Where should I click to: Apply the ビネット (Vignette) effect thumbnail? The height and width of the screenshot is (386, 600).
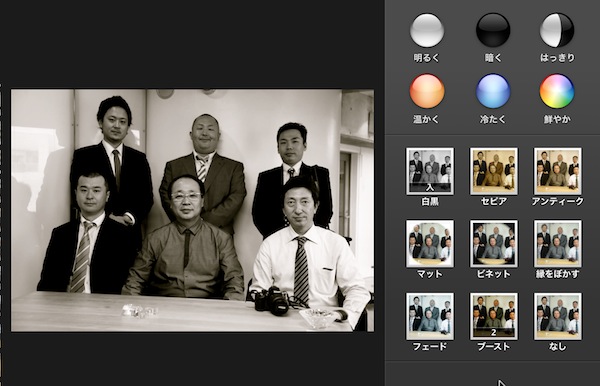click(494, 243)
